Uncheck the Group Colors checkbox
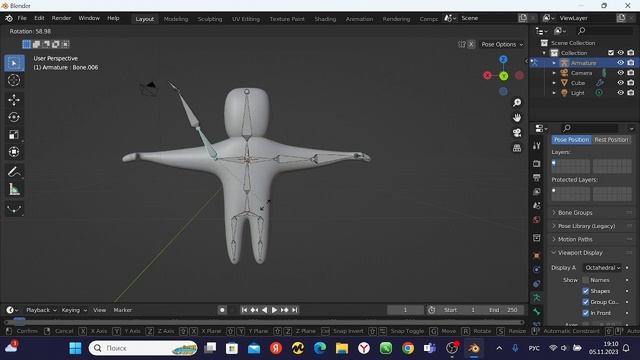The width and height of the screenshot is (640, 360). coord(586,302)
